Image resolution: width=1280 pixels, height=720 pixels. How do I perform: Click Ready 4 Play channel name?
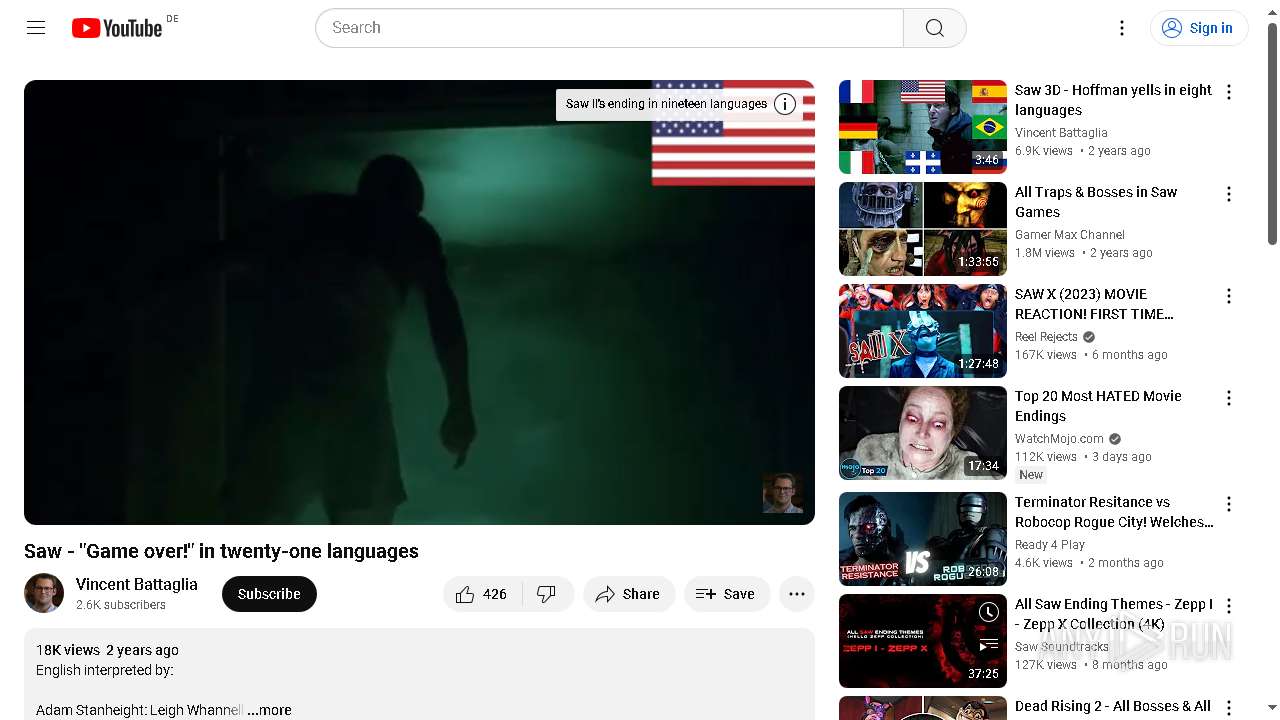pyautogui.click(x=1050, y=545)
